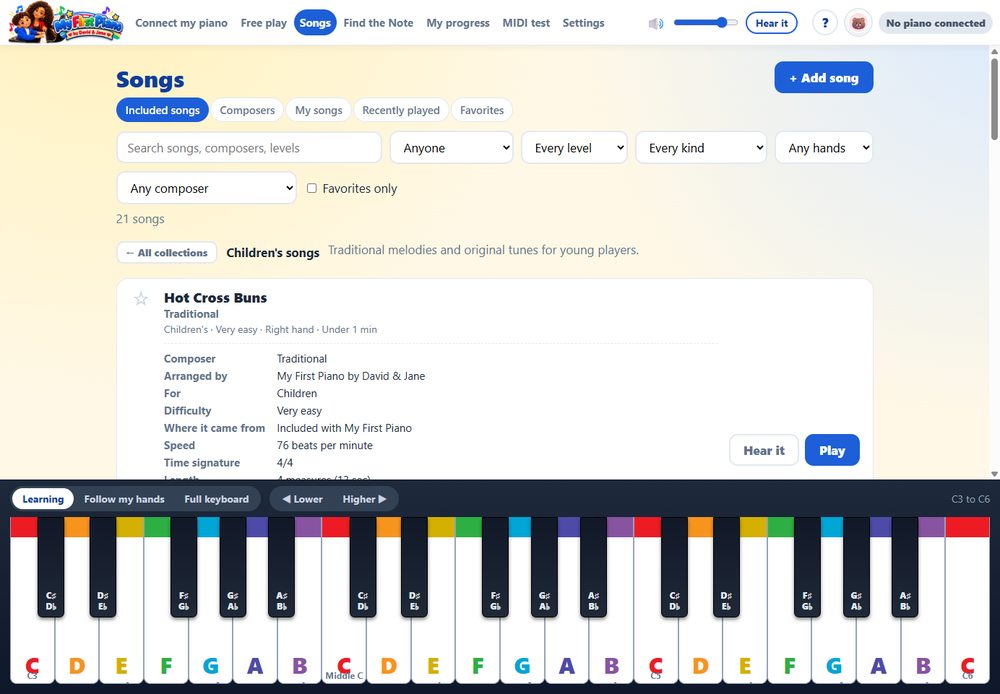Click the 76 beats per minute value
1000x694 pixels.
click(x=325, y=445)
